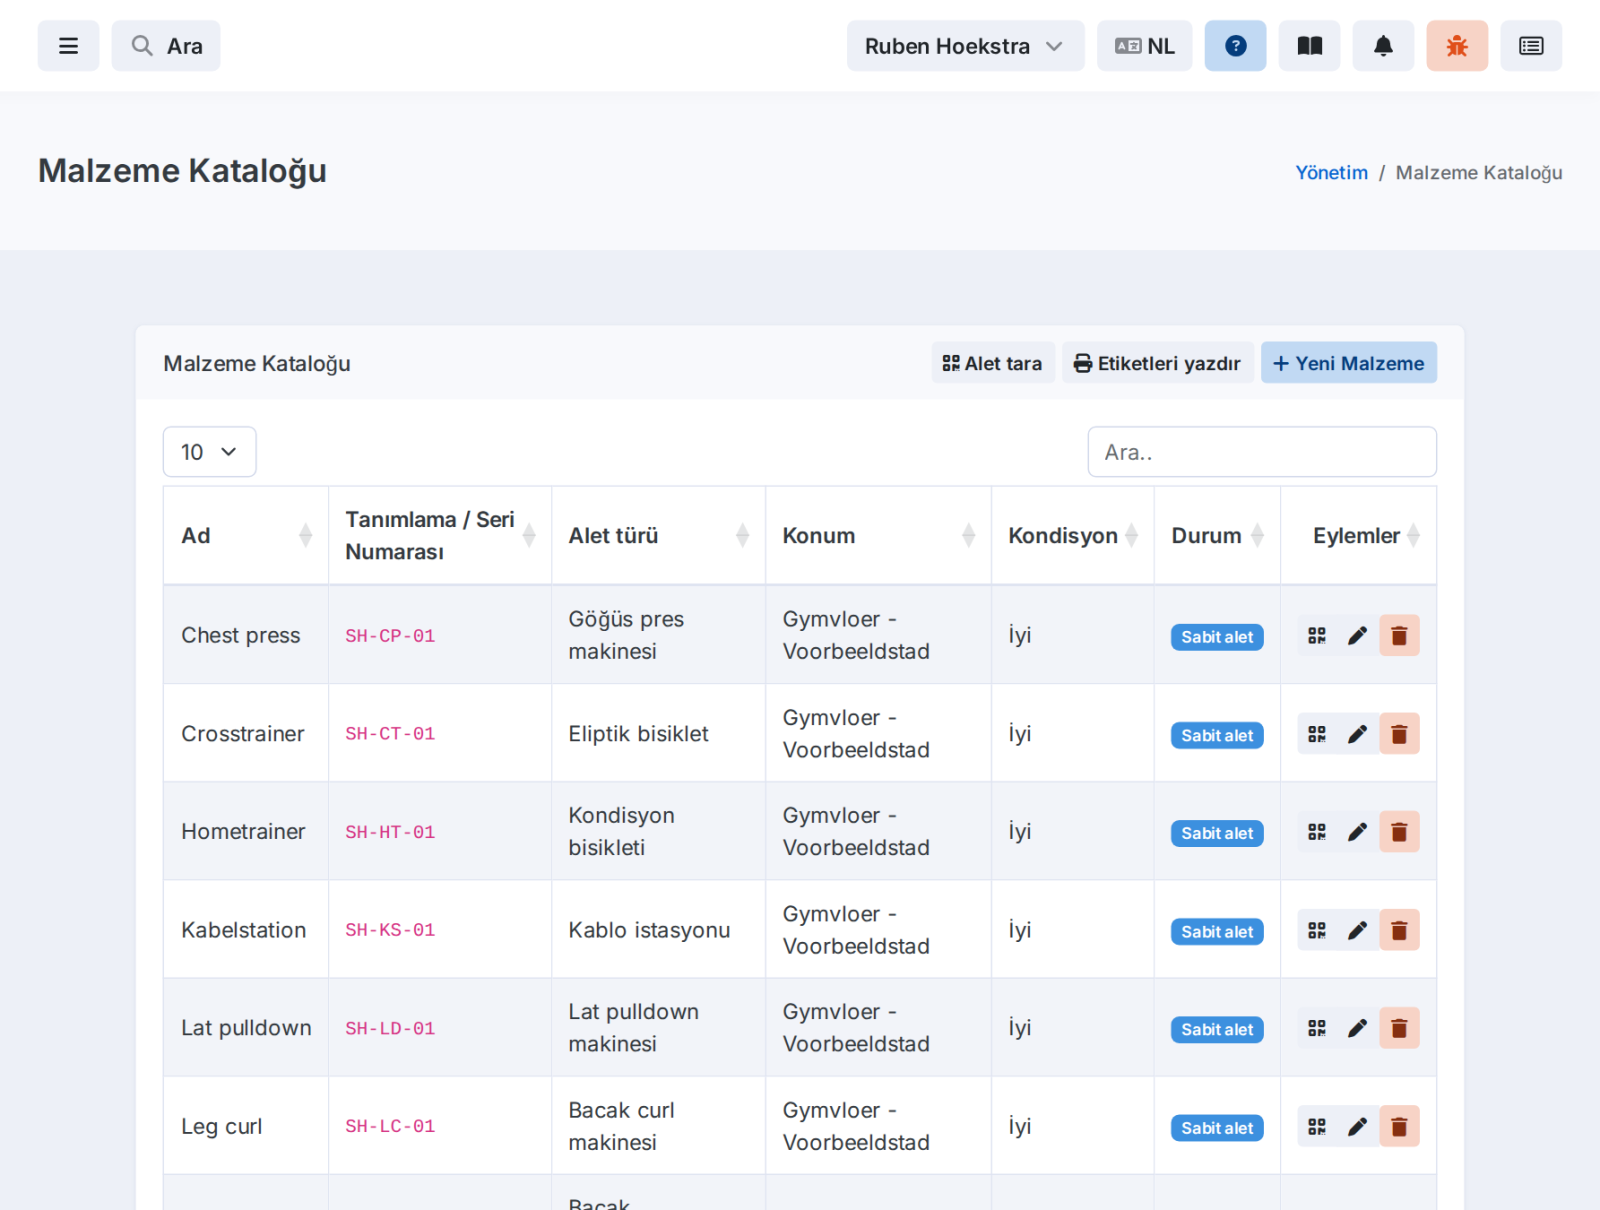Click the Yeni Malzeme button
The height and width of the screenshot is (1210, 1600).
click(1348, 363)
